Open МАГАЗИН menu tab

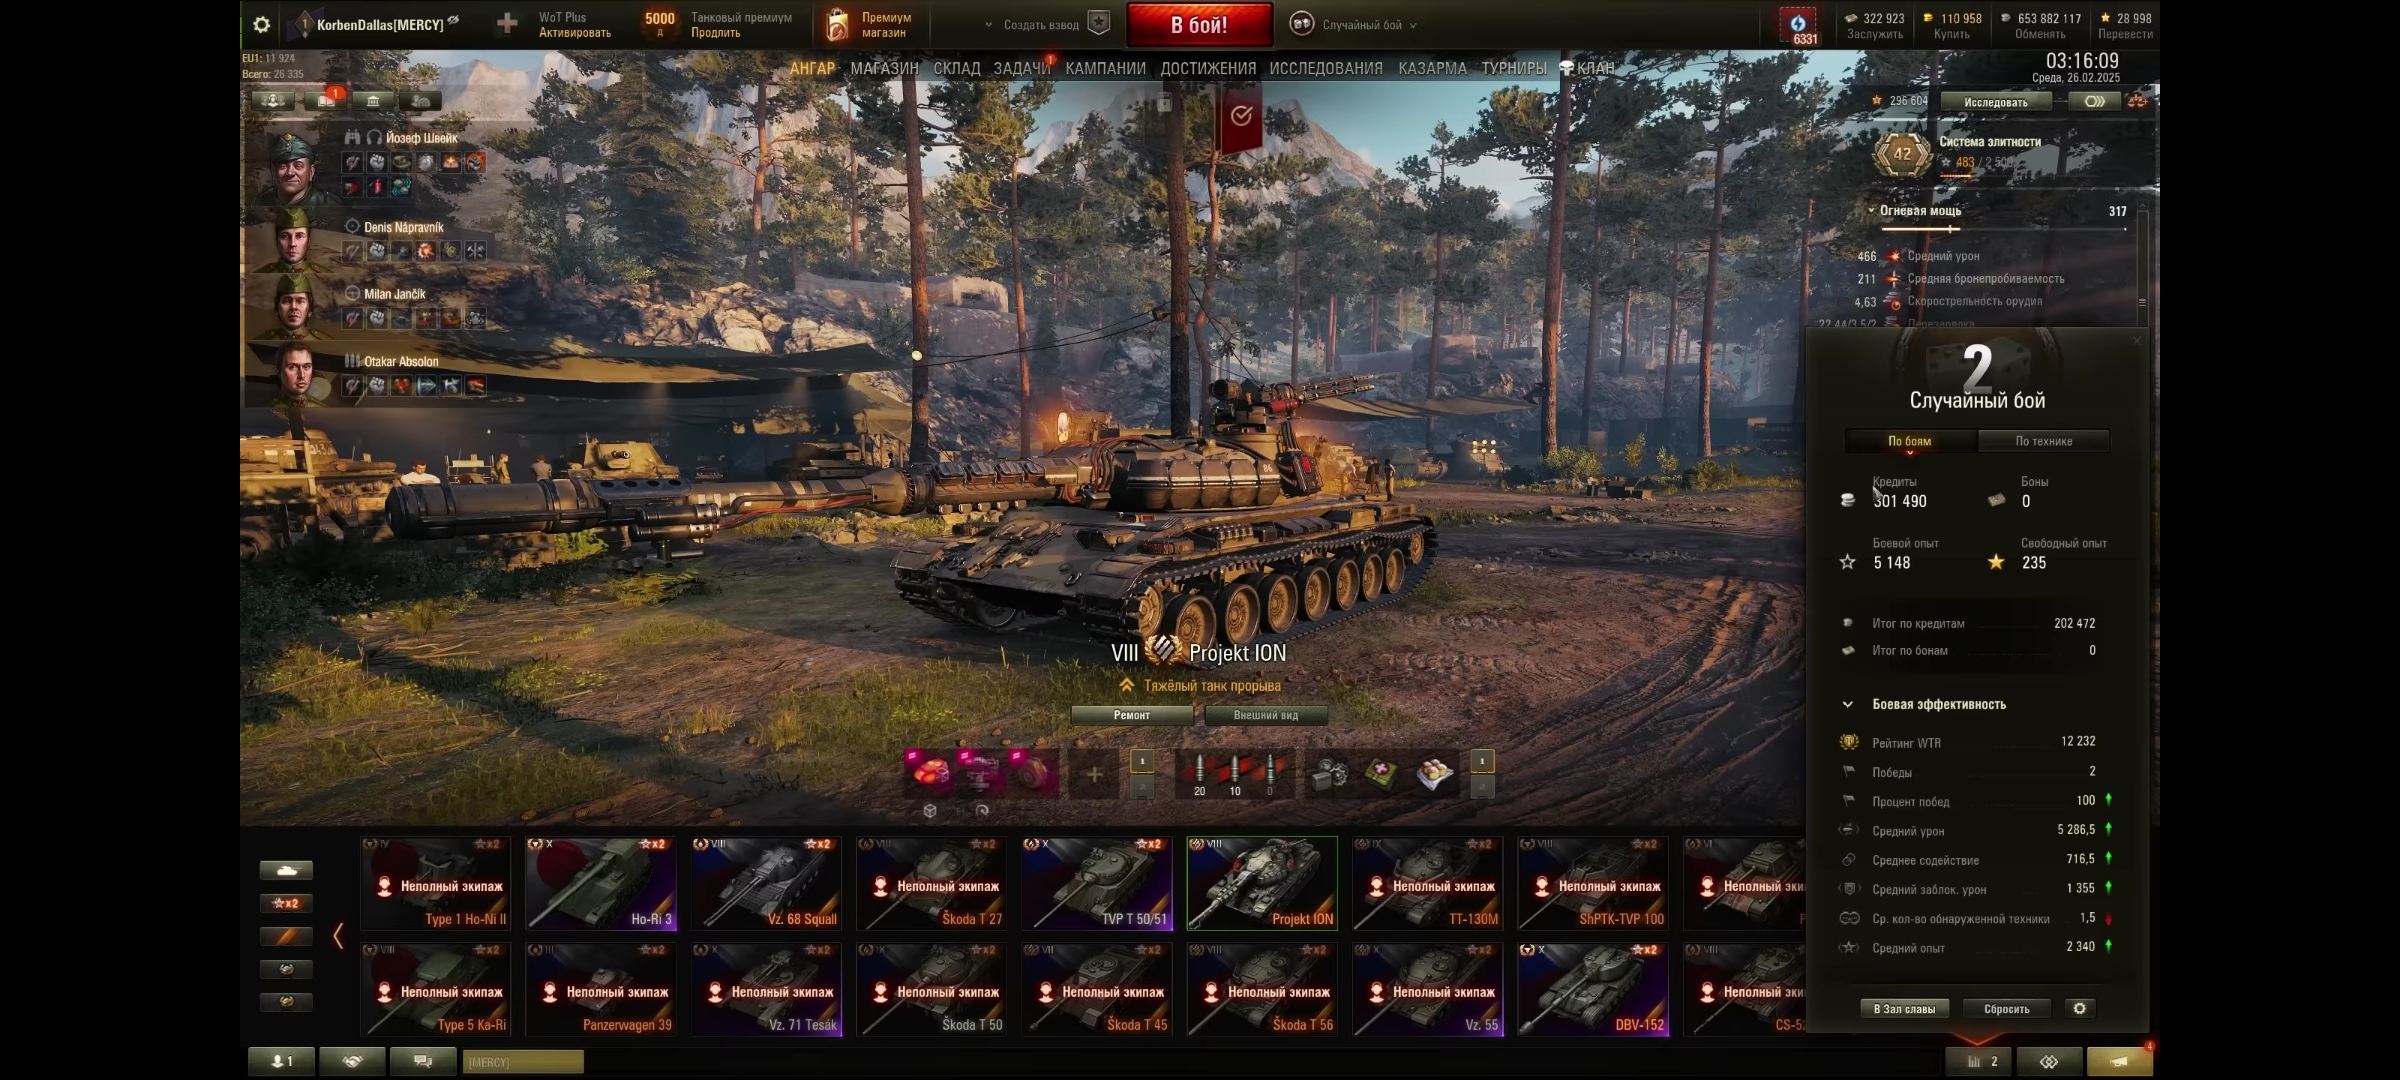pos(884,68)
